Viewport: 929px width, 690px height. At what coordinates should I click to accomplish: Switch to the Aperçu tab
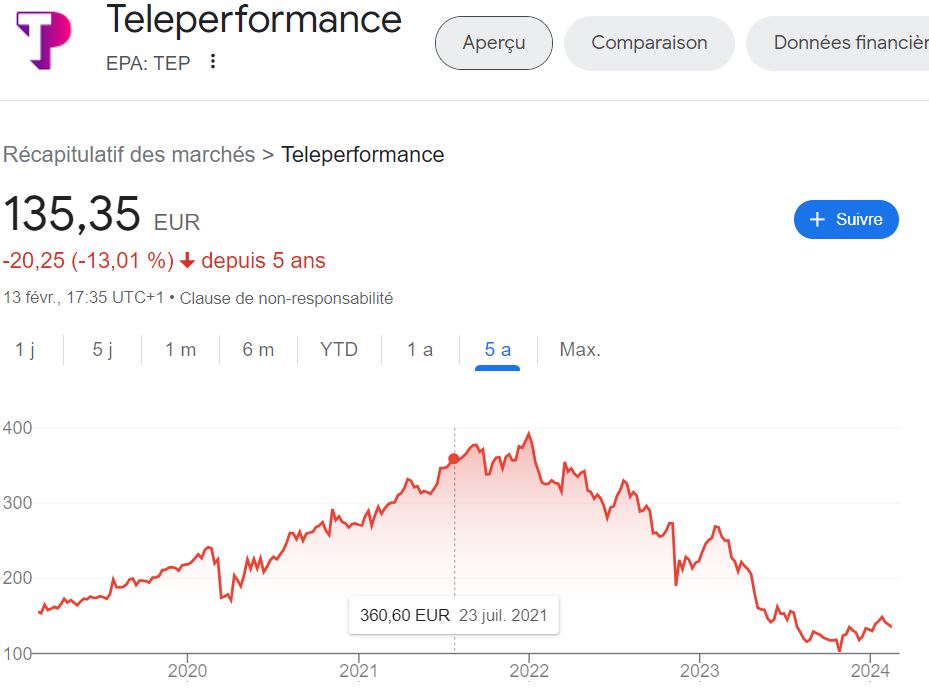point(494,43)
